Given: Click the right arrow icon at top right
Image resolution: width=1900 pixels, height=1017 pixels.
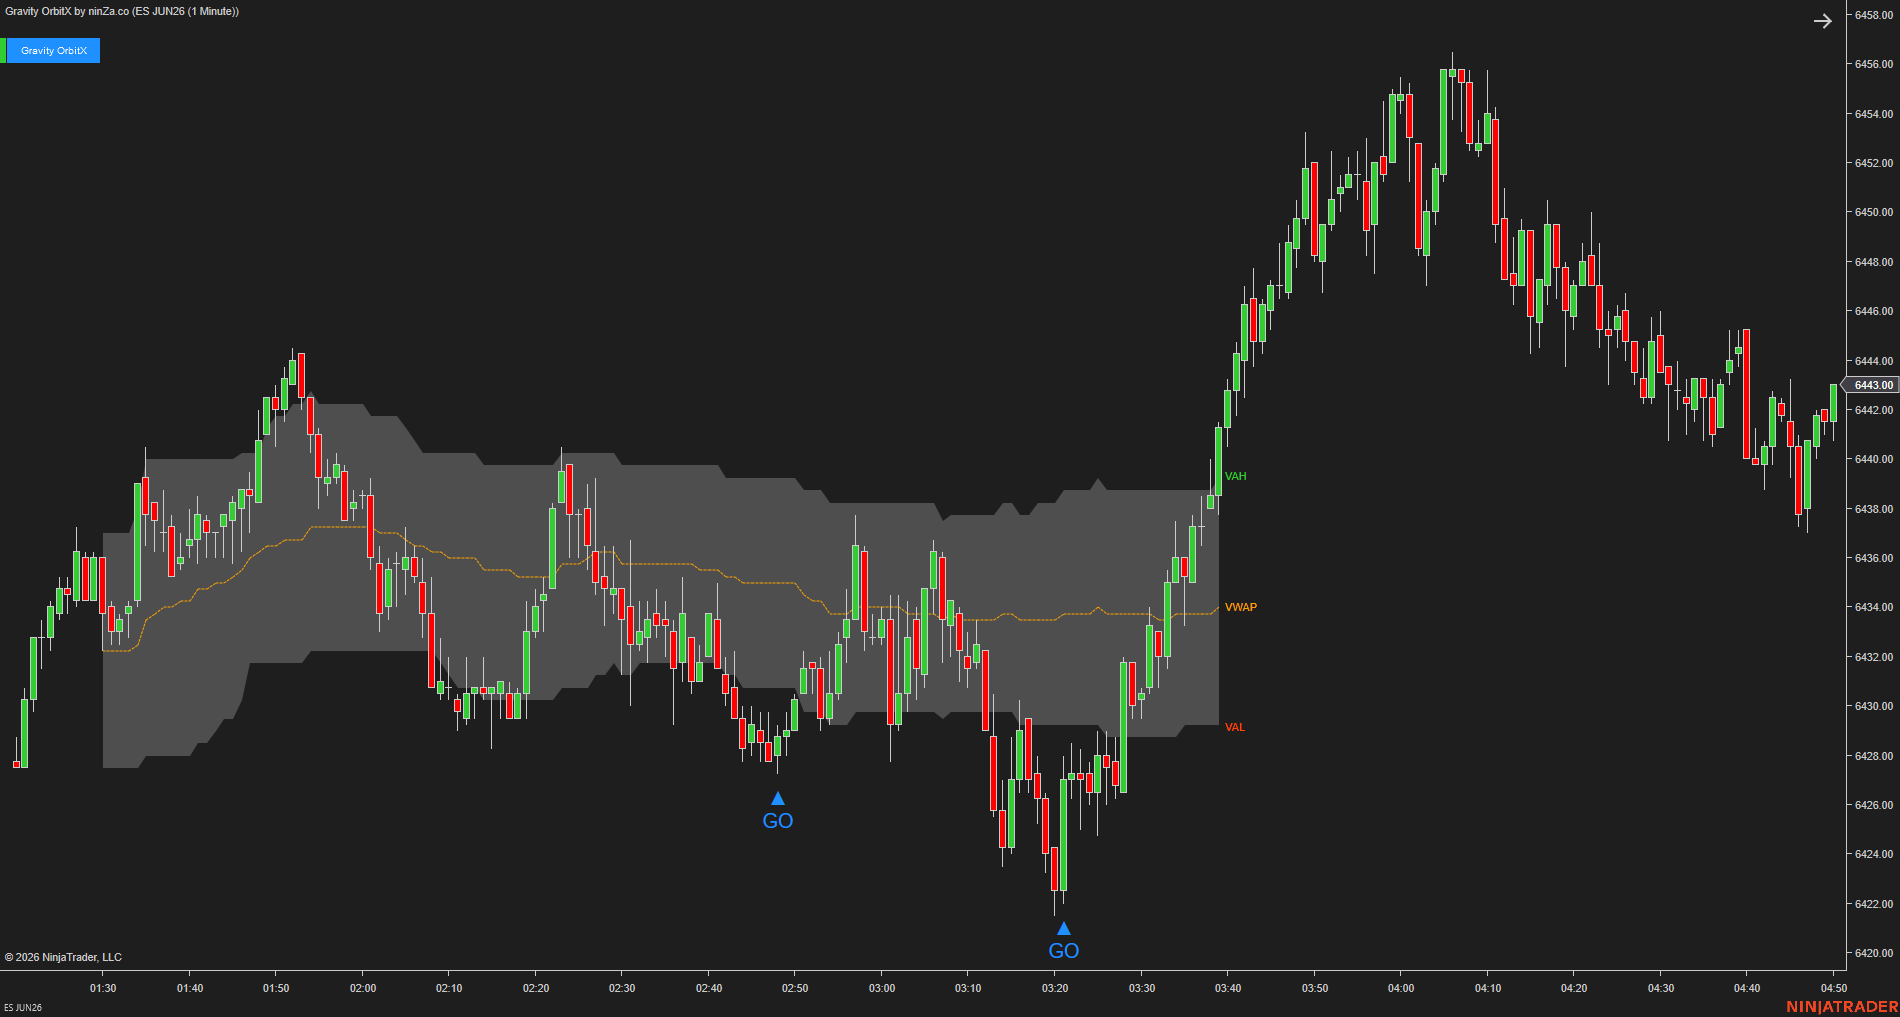Looking at the screenshot, I should tap(1822, 21).
